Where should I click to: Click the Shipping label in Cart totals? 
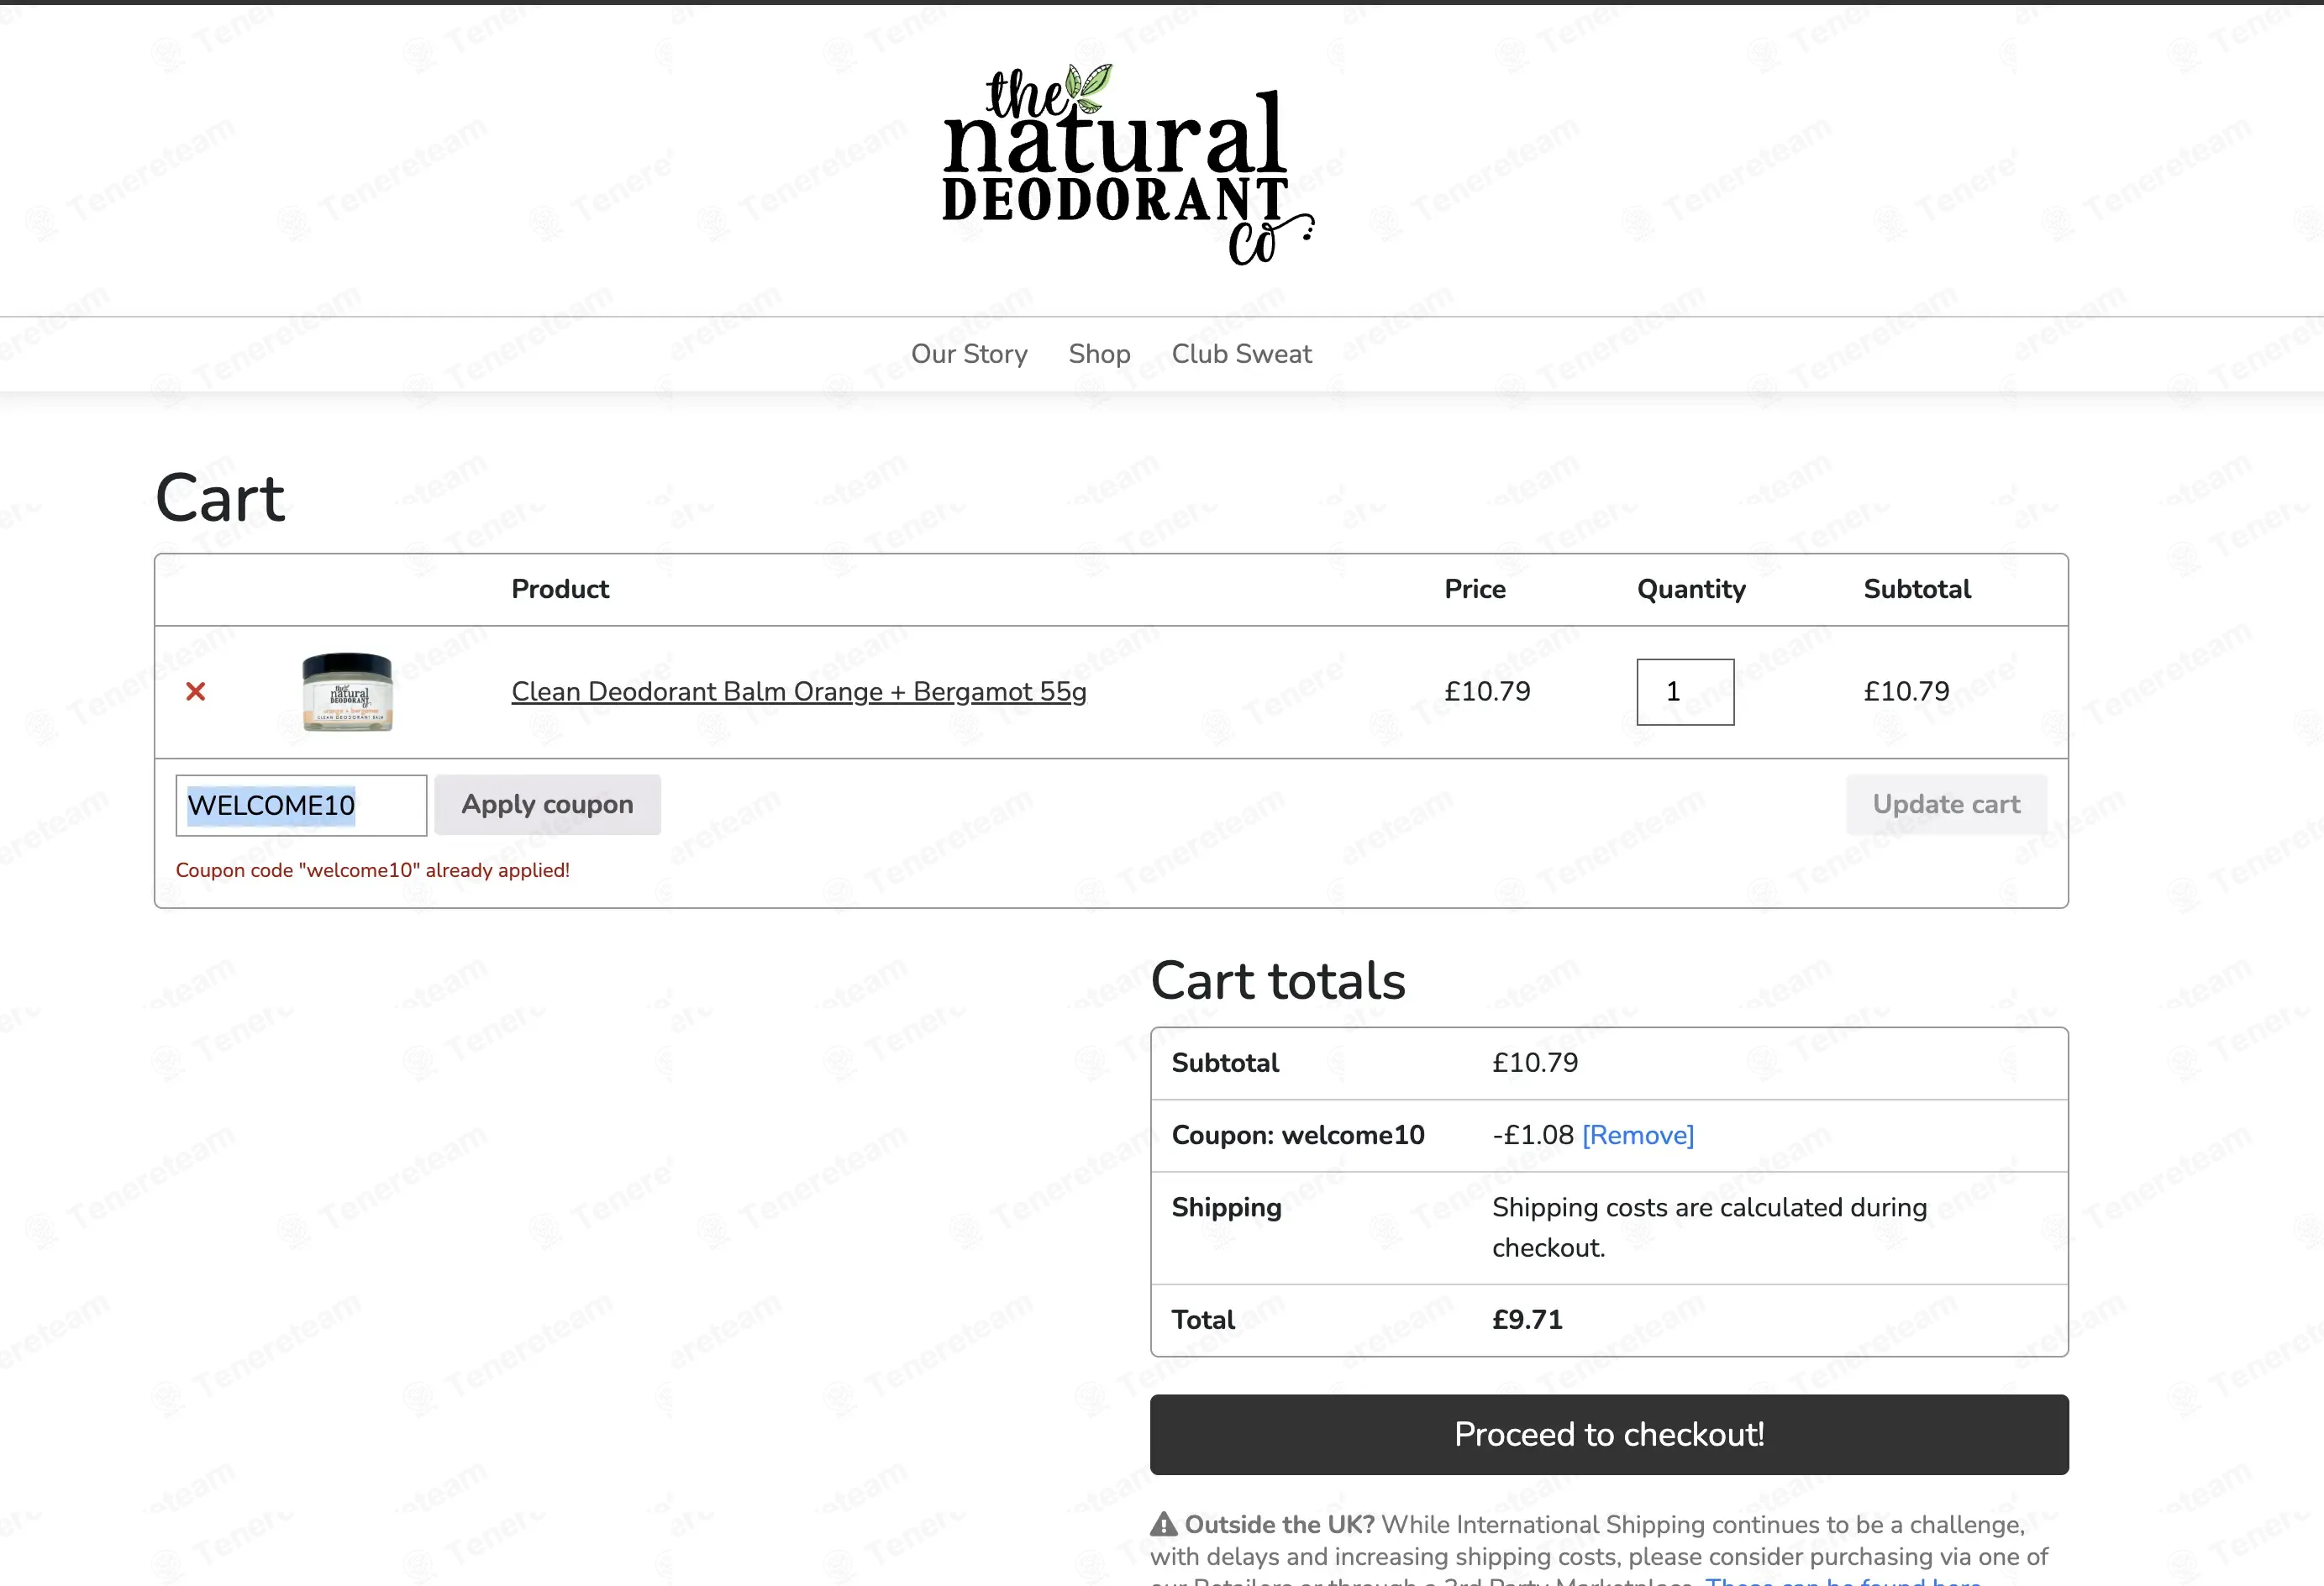click(x=1226, y=1208)
